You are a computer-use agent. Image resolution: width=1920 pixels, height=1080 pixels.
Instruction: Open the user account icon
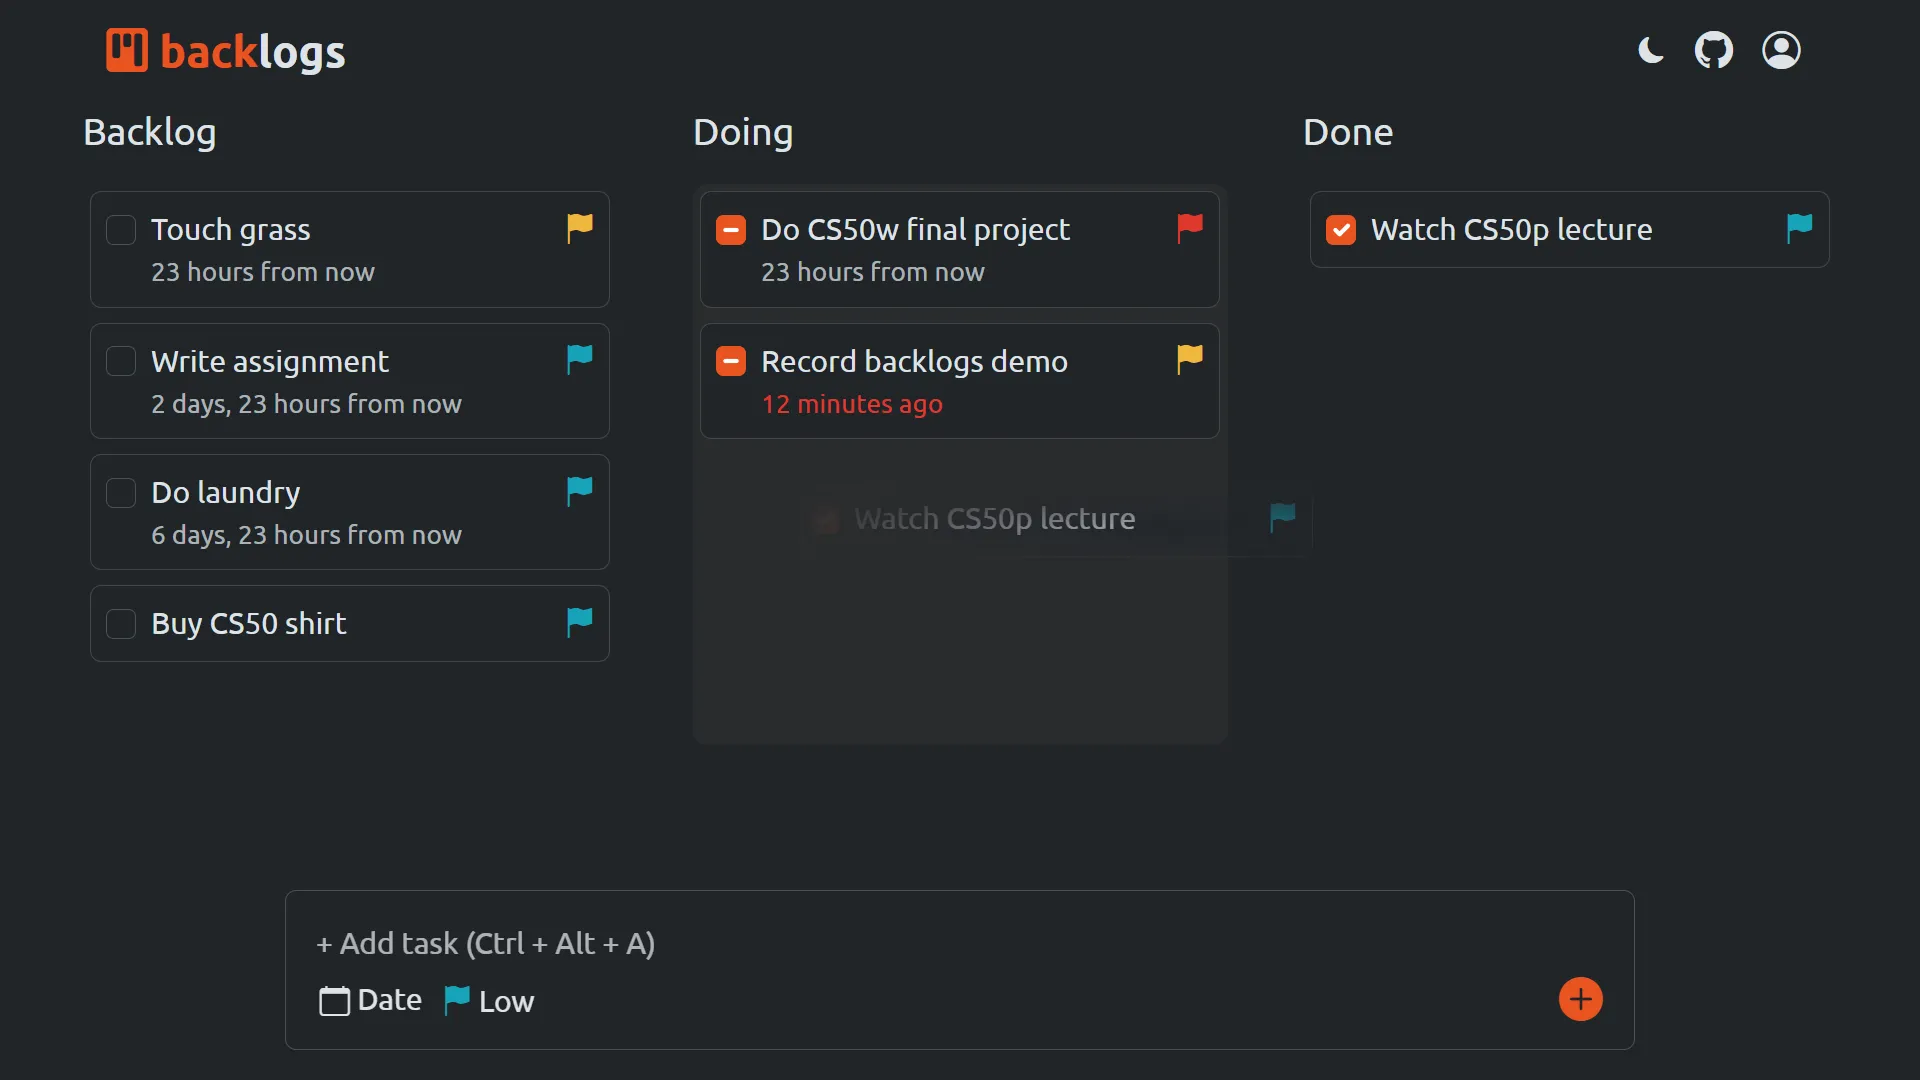[x=1781, y=50]
